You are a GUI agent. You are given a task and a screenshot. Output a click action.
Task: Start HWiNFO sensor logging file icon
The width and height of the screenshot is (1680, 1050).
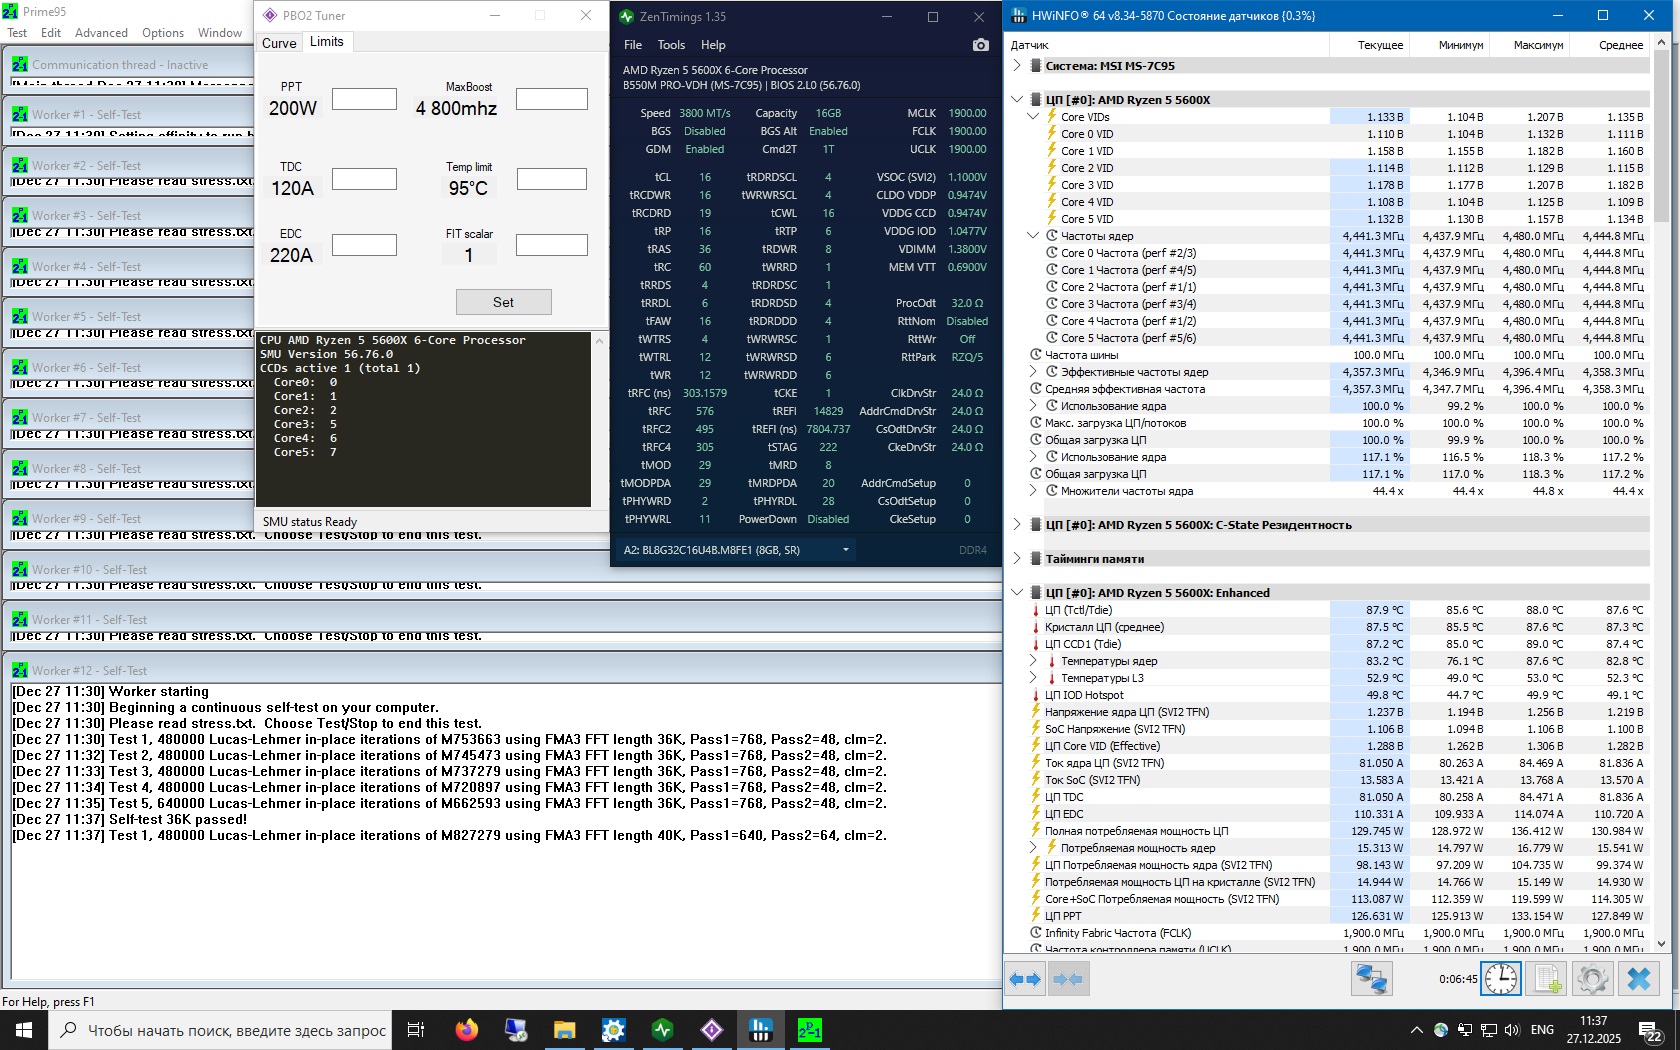(1547, 979)
